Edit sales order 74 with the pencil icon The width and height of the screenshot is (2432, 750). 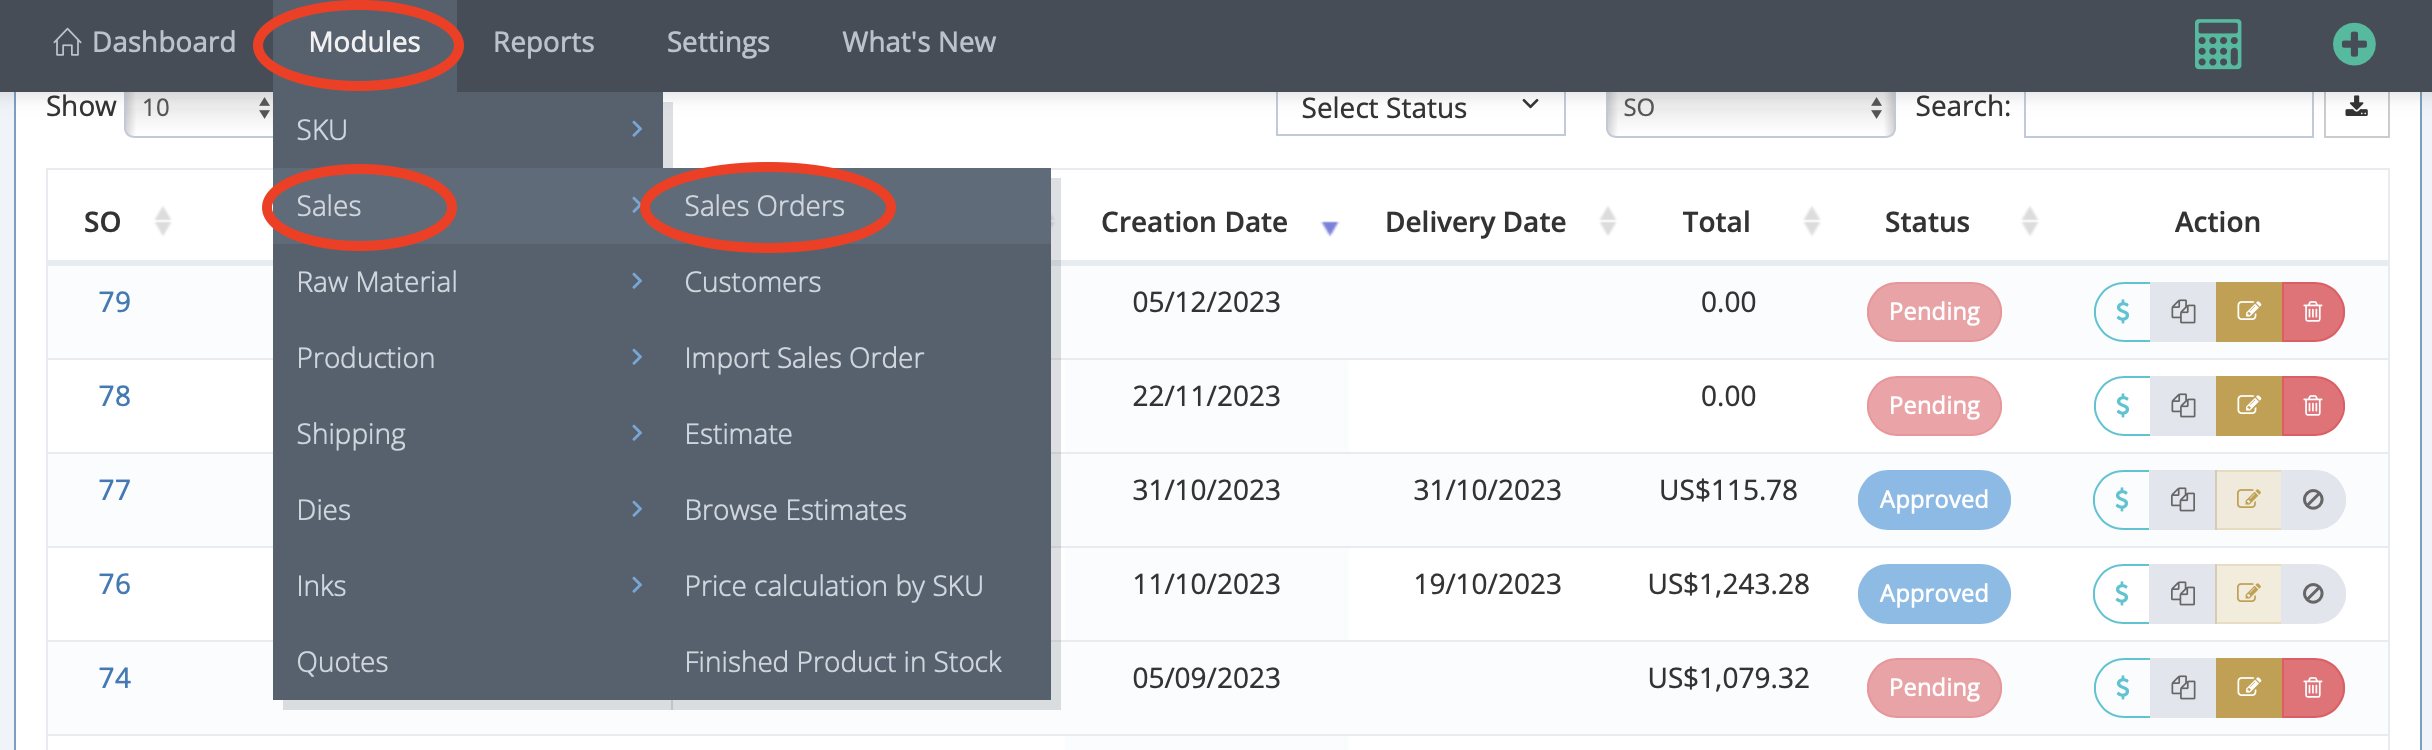2249,687
